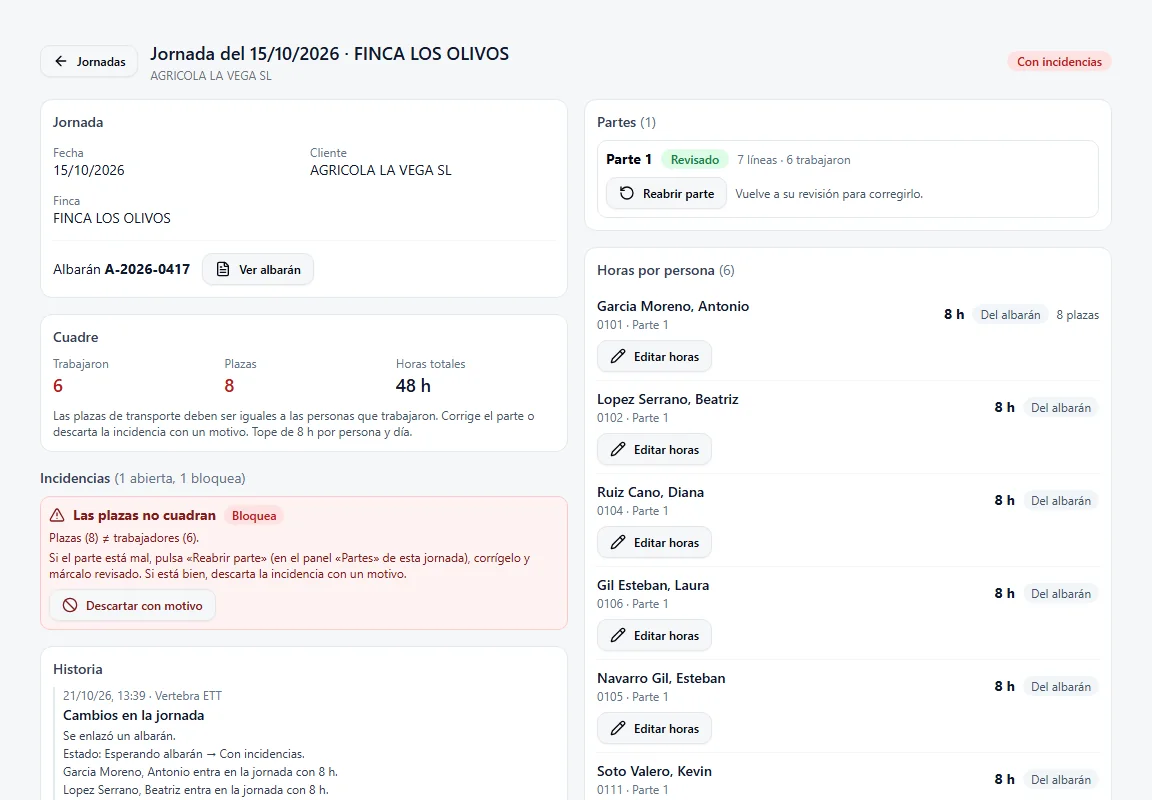Click Del albarán tag for Gil Esteban, Laura
The width and height of the screenshot is (1152, 800).
click(x=1060, y=594)
